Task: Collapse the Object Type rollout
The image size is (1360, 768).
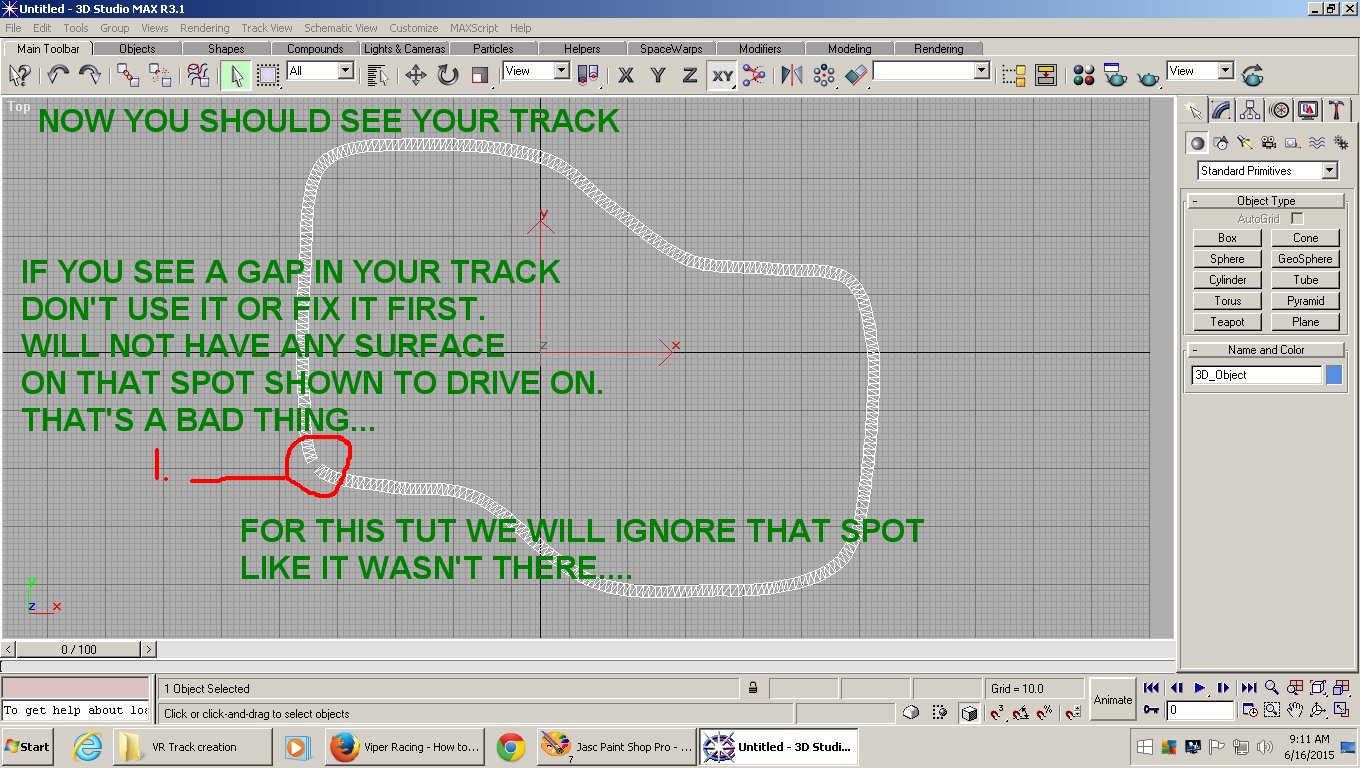Action: coord(1266,201)
